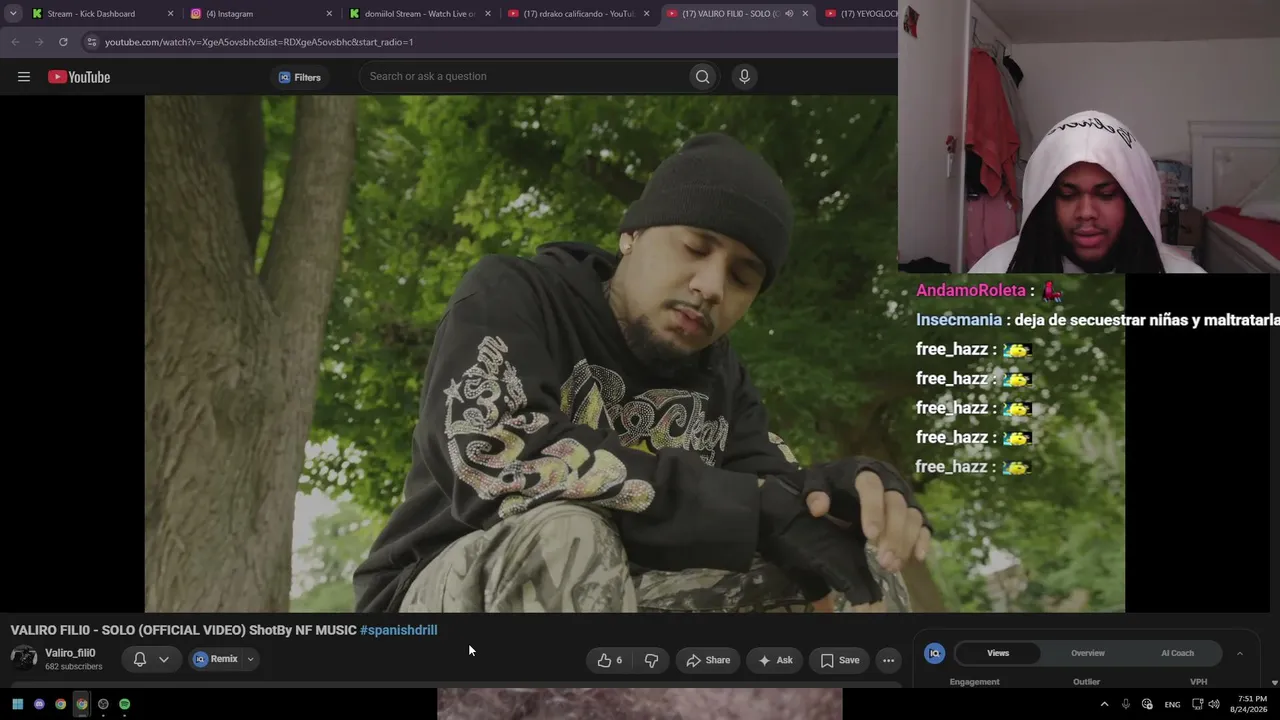View site information icon in address bar
This screenshot has height=720, width=1280.
pyautogui.click(x=92, y=42)
